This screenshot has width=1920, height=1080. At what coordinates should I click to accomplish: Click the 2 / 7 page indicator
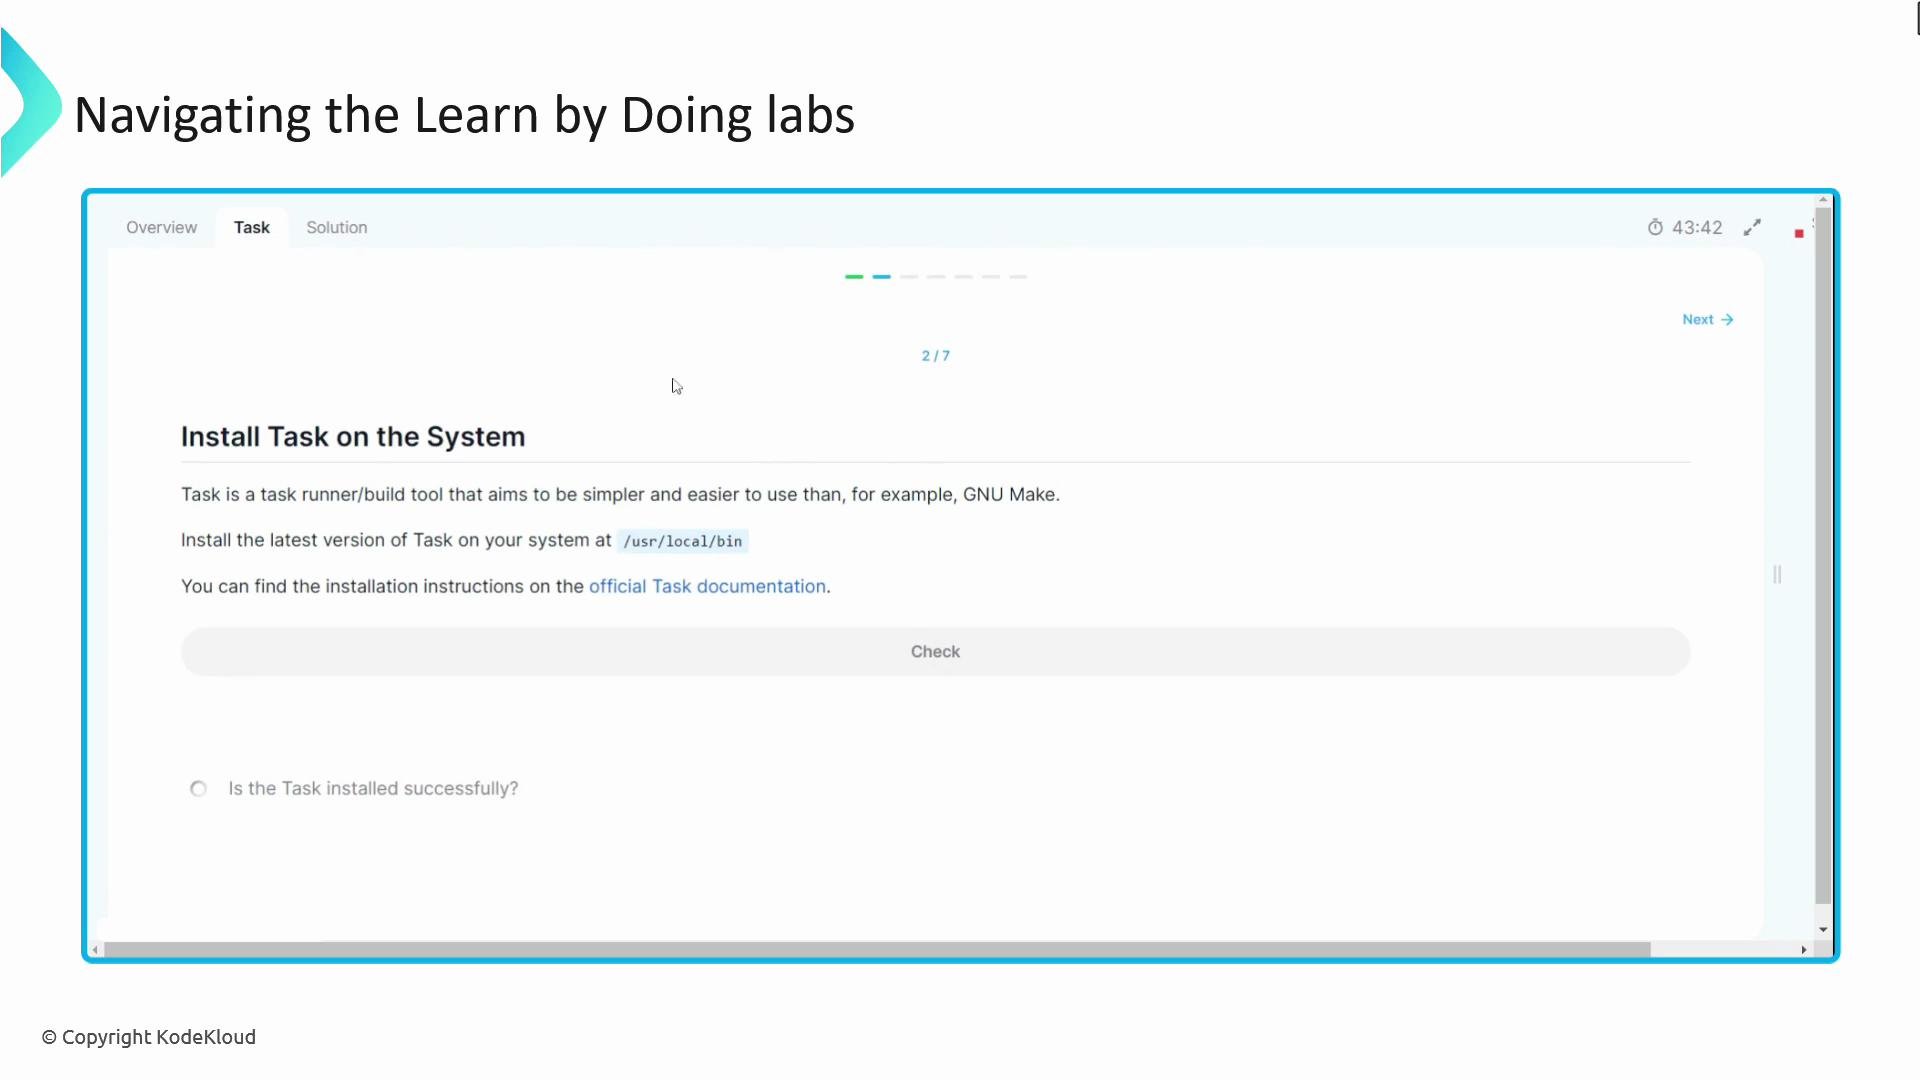(x=936, y=355)
